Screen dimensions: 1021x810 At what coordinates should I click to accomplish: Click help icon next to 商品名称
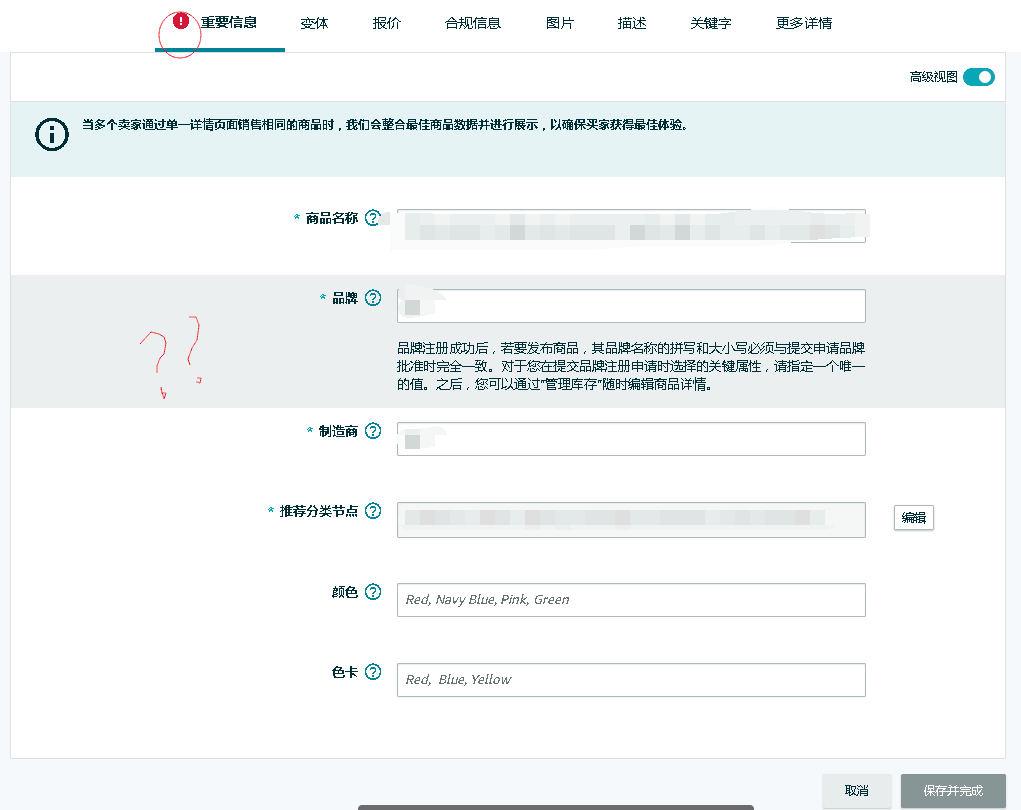[373, 218]
